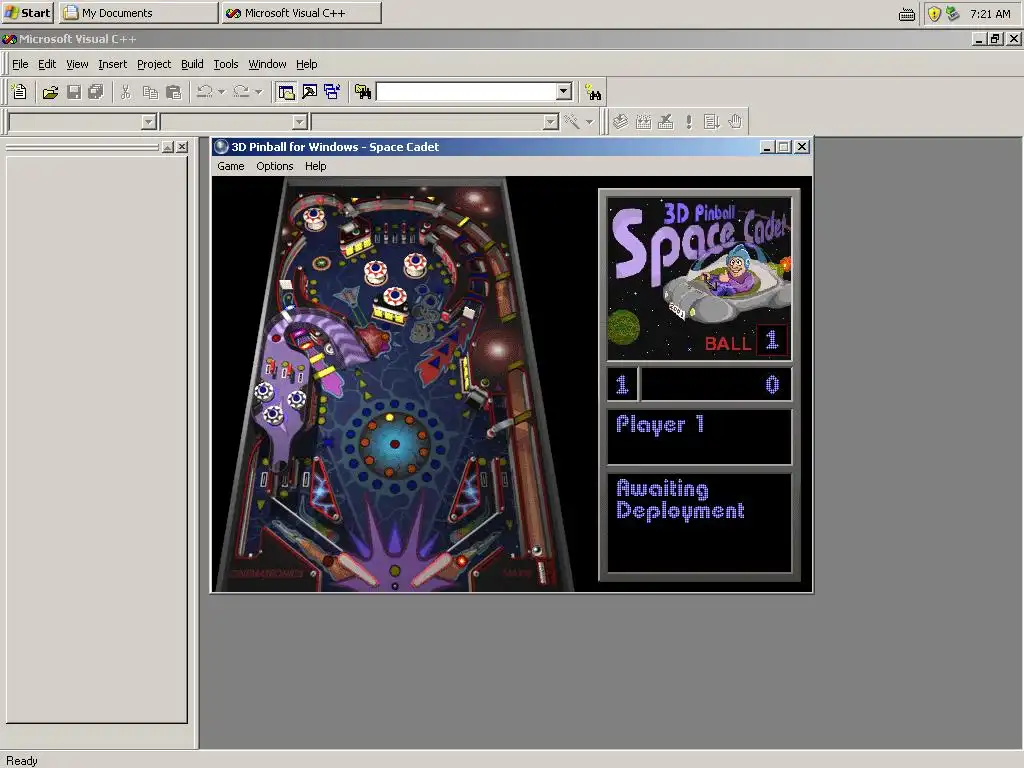Click the Open file folder icon
Image resolution: width=1024 pixels, height=768 pixels.
(50, 92)
